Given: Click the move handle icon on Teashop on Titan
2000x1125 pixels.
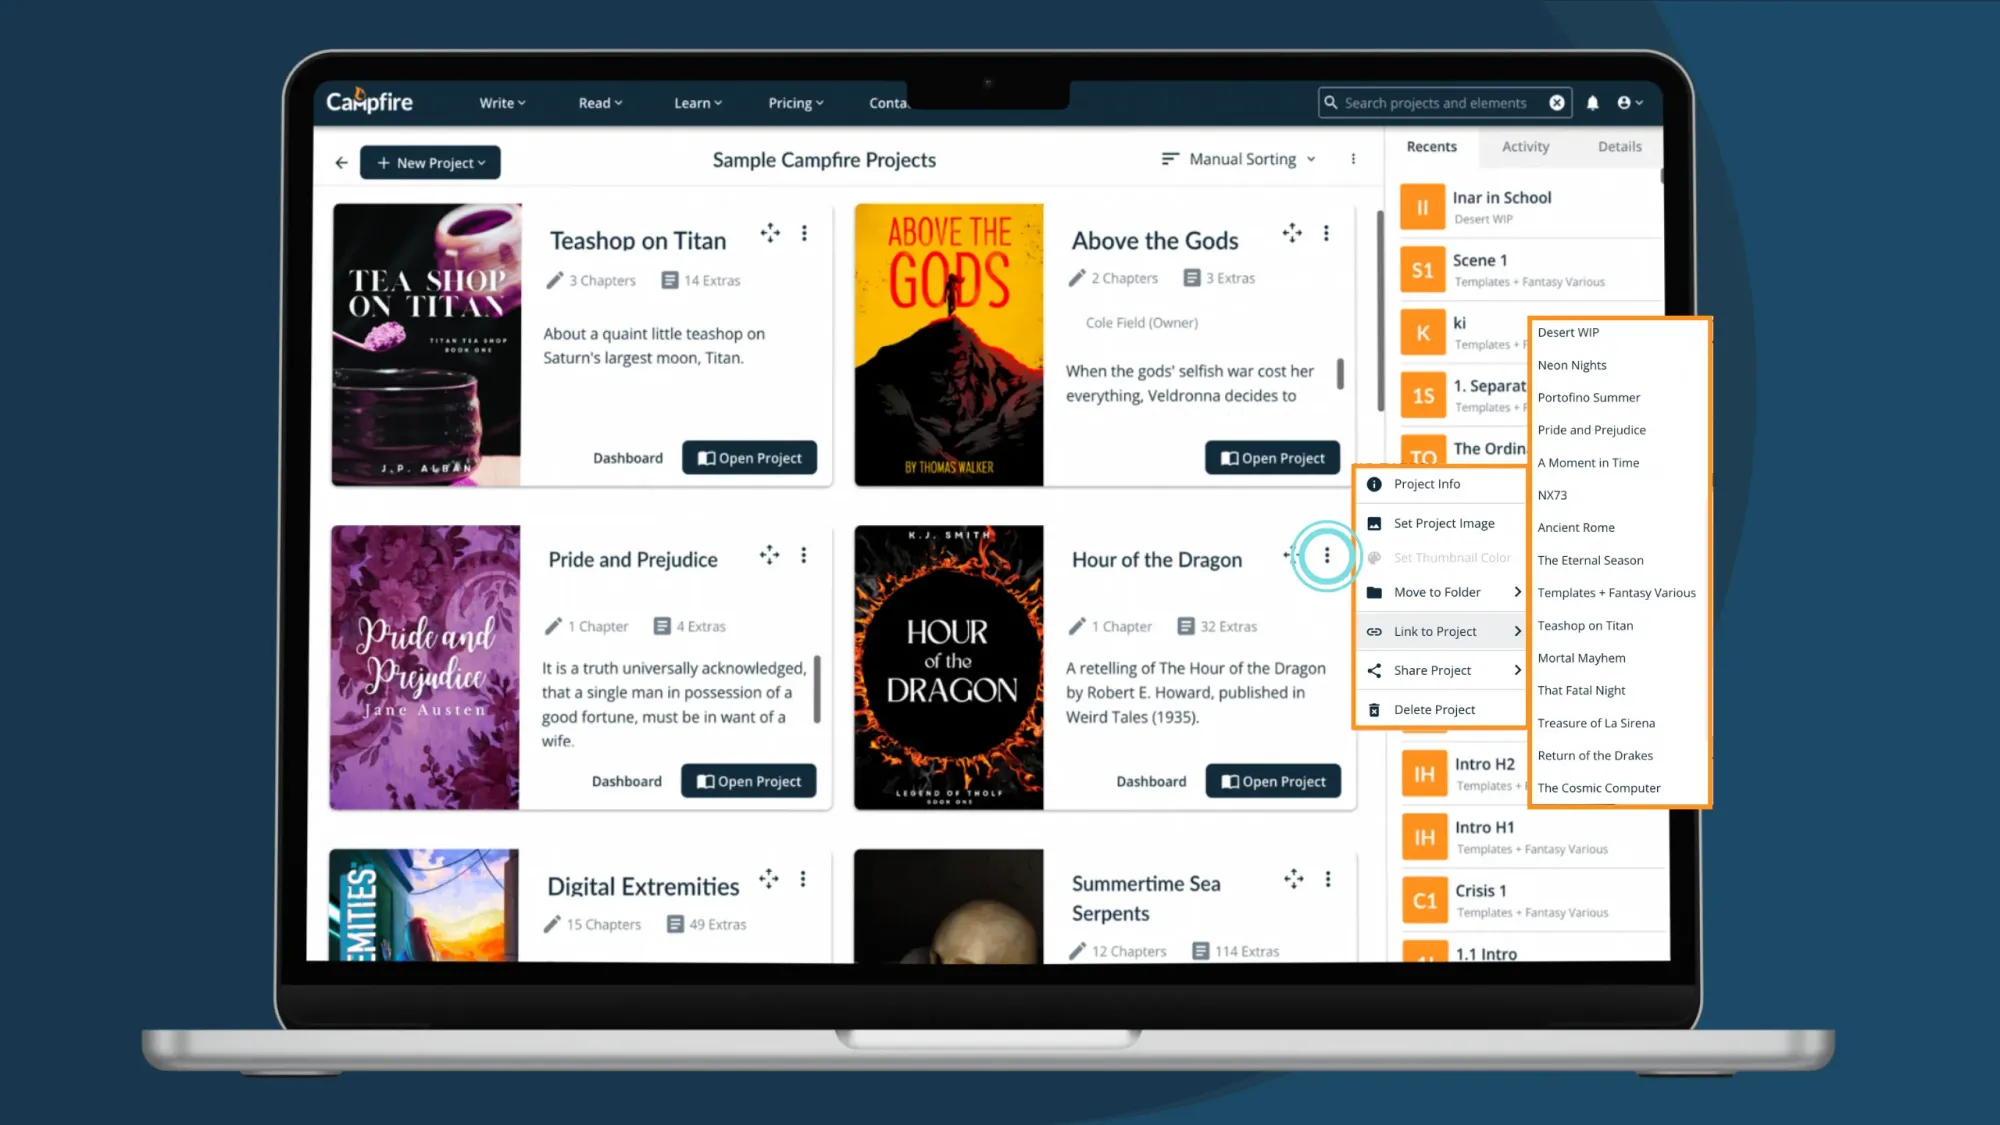Looking at the screenshot, I should pos(770,233).
